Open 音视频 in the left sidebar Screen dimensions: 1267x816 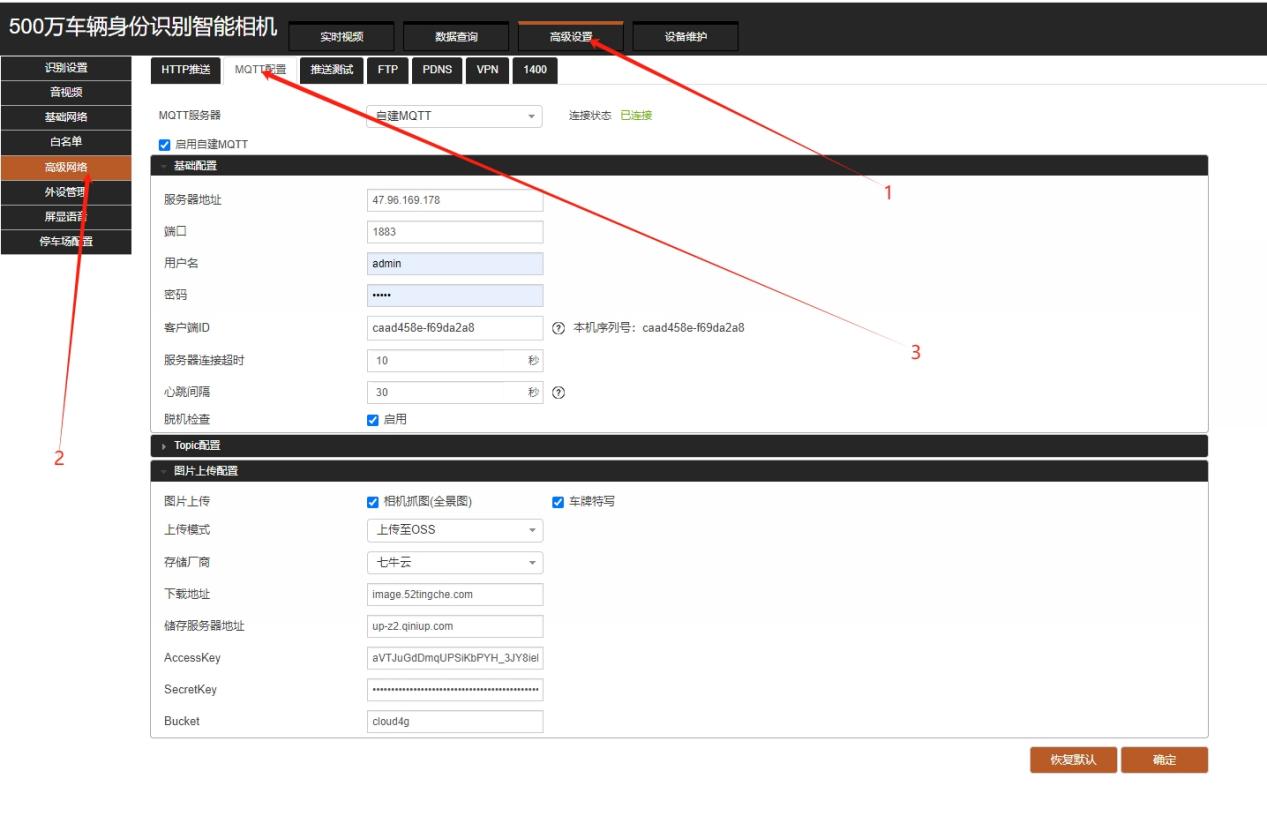pos(66,93)
